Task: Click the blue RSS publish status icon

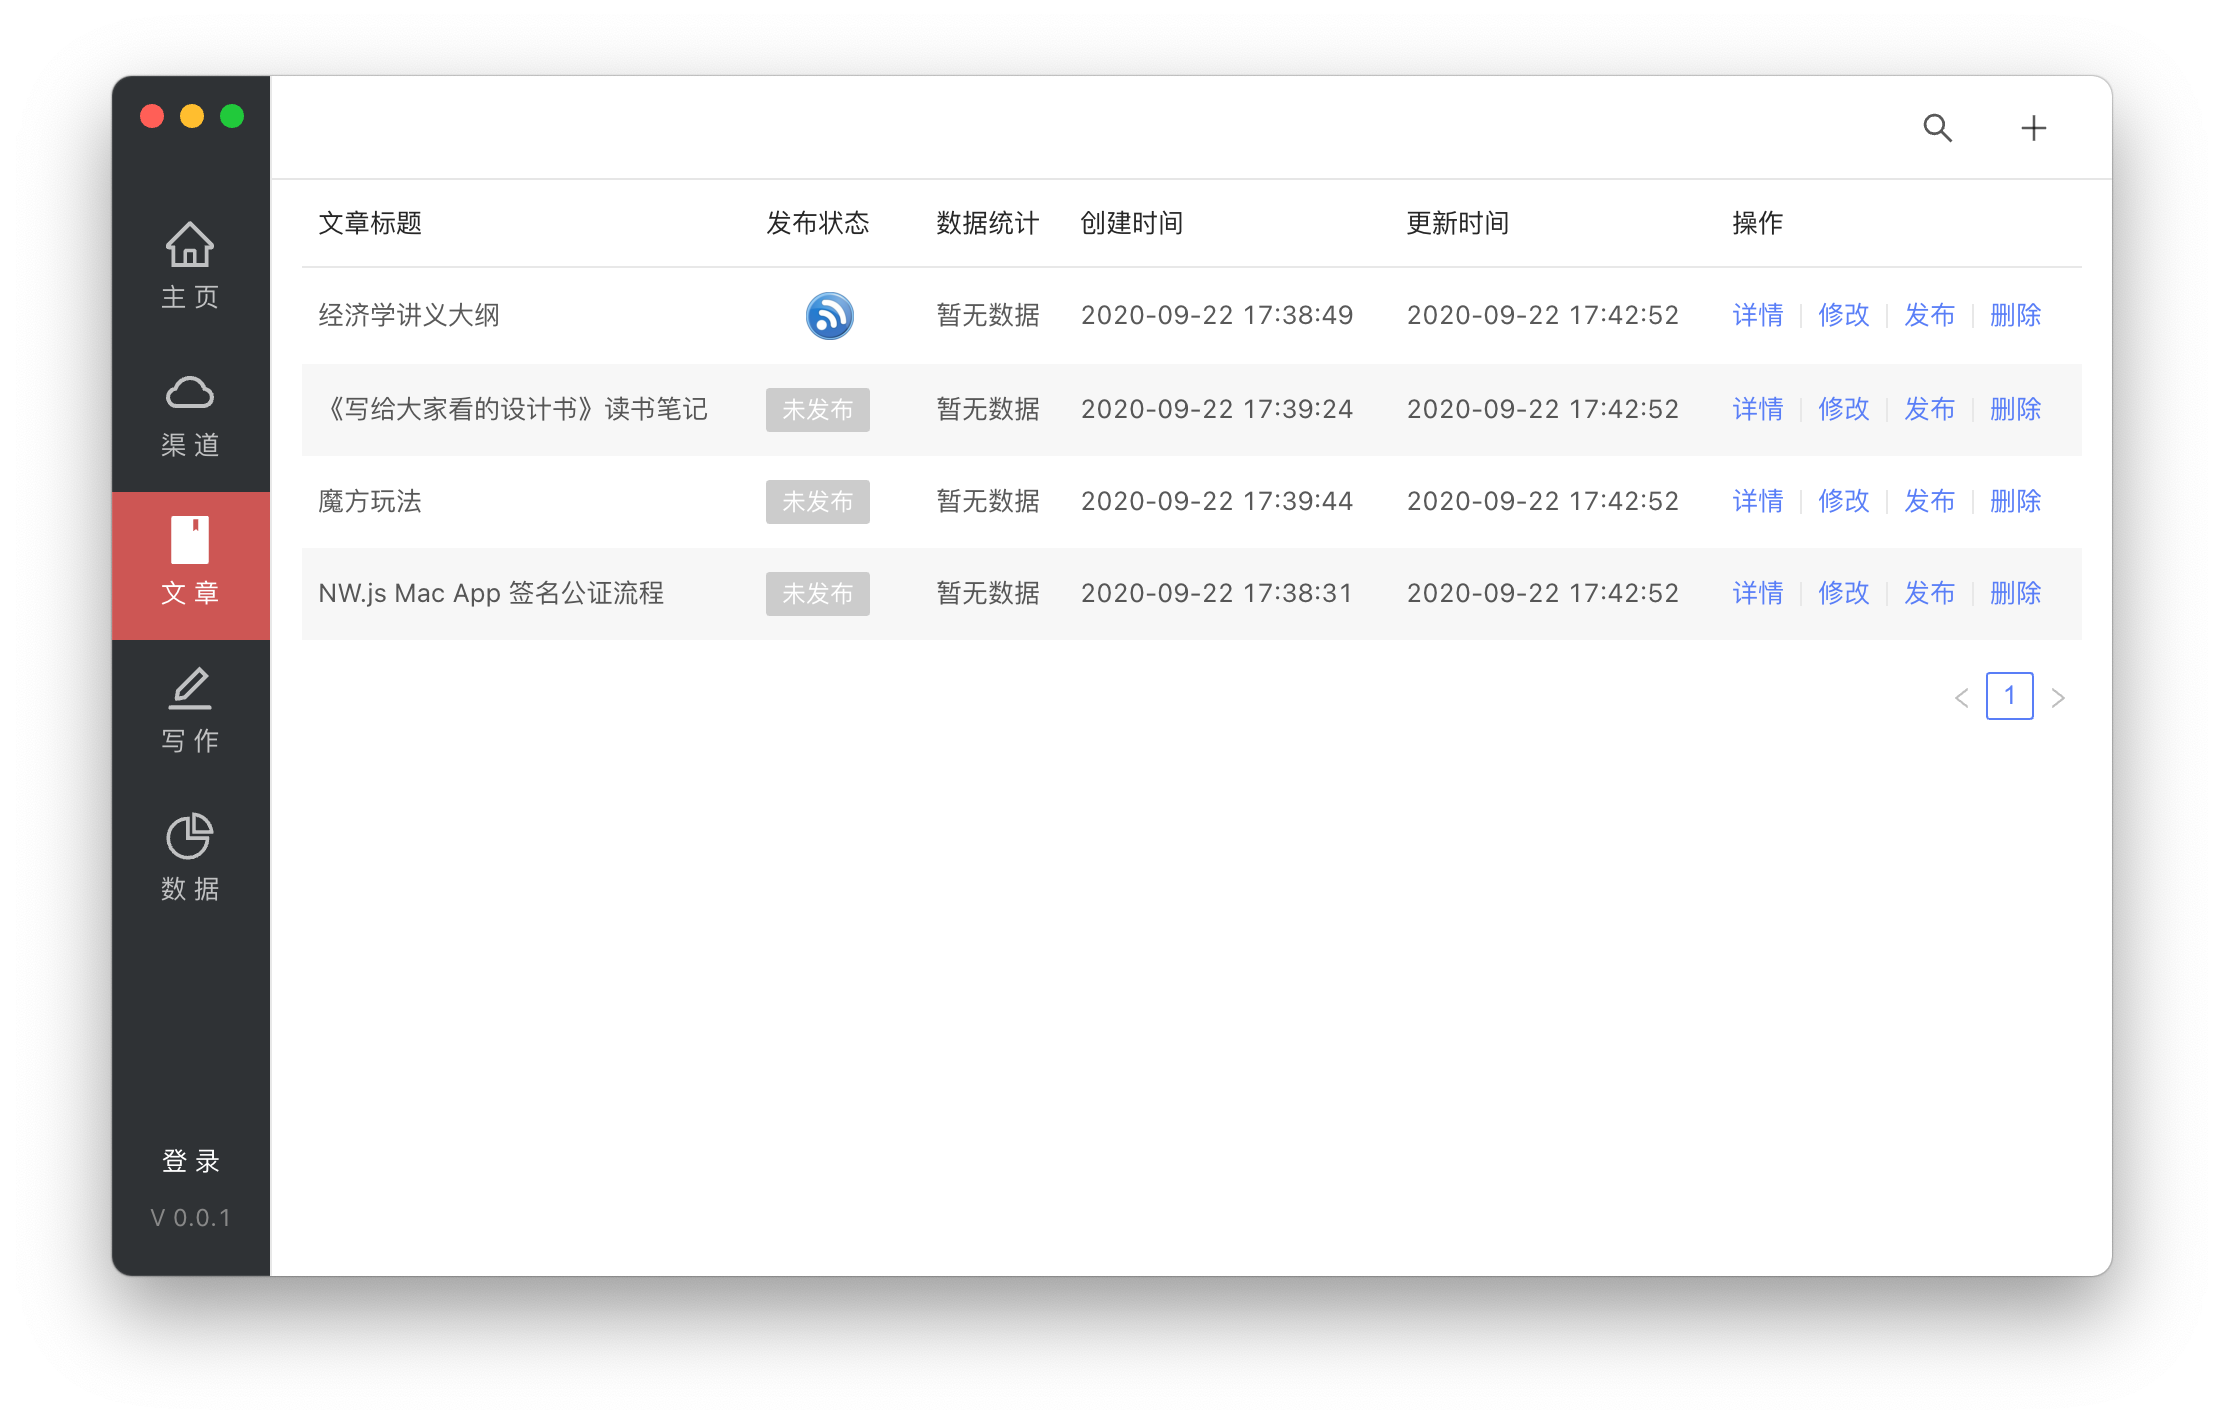Action: coord(829,316)
